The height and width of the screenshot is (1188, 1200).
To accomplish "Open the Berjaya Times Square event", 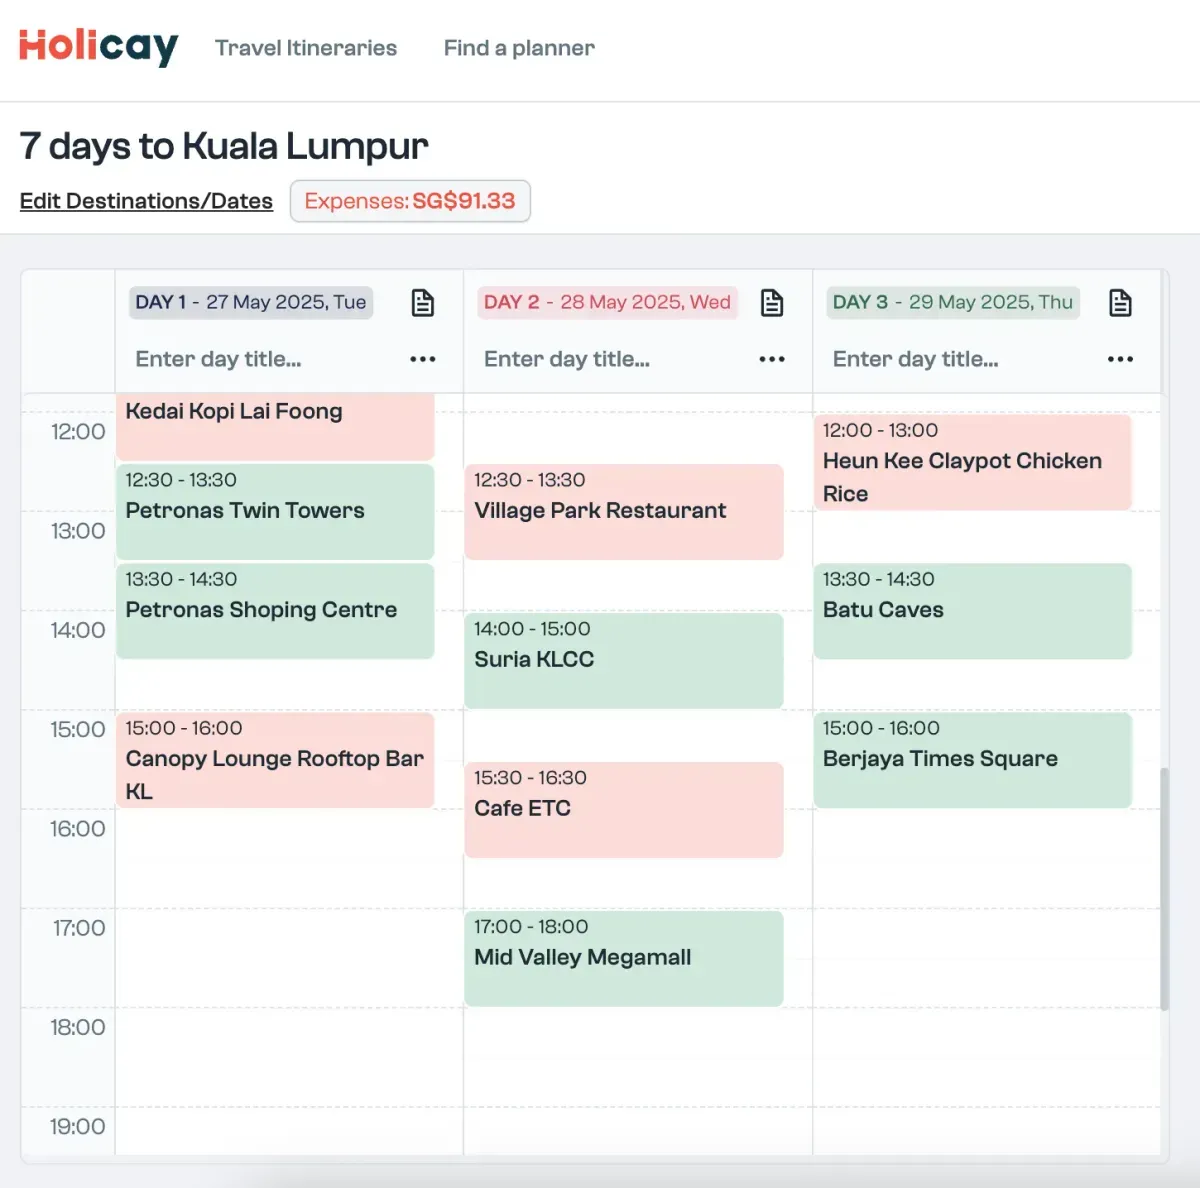I will (x=972, y=760).
